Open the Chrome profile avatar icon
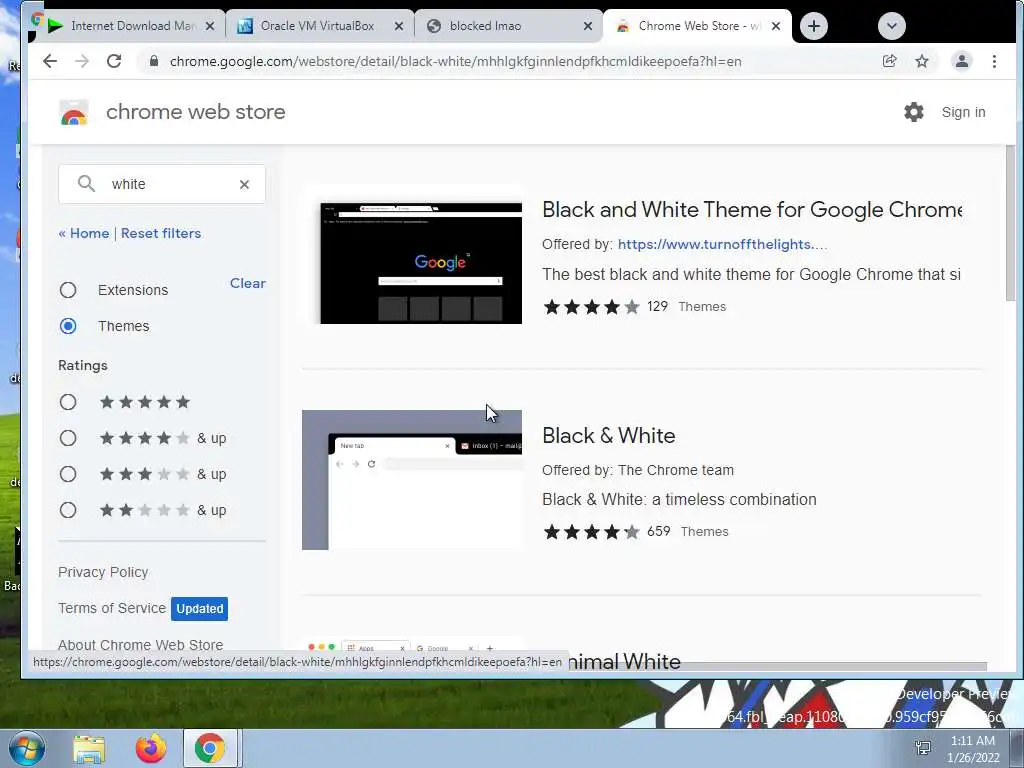The width and height of the screenshot is (1024, 768). [961, 61]
